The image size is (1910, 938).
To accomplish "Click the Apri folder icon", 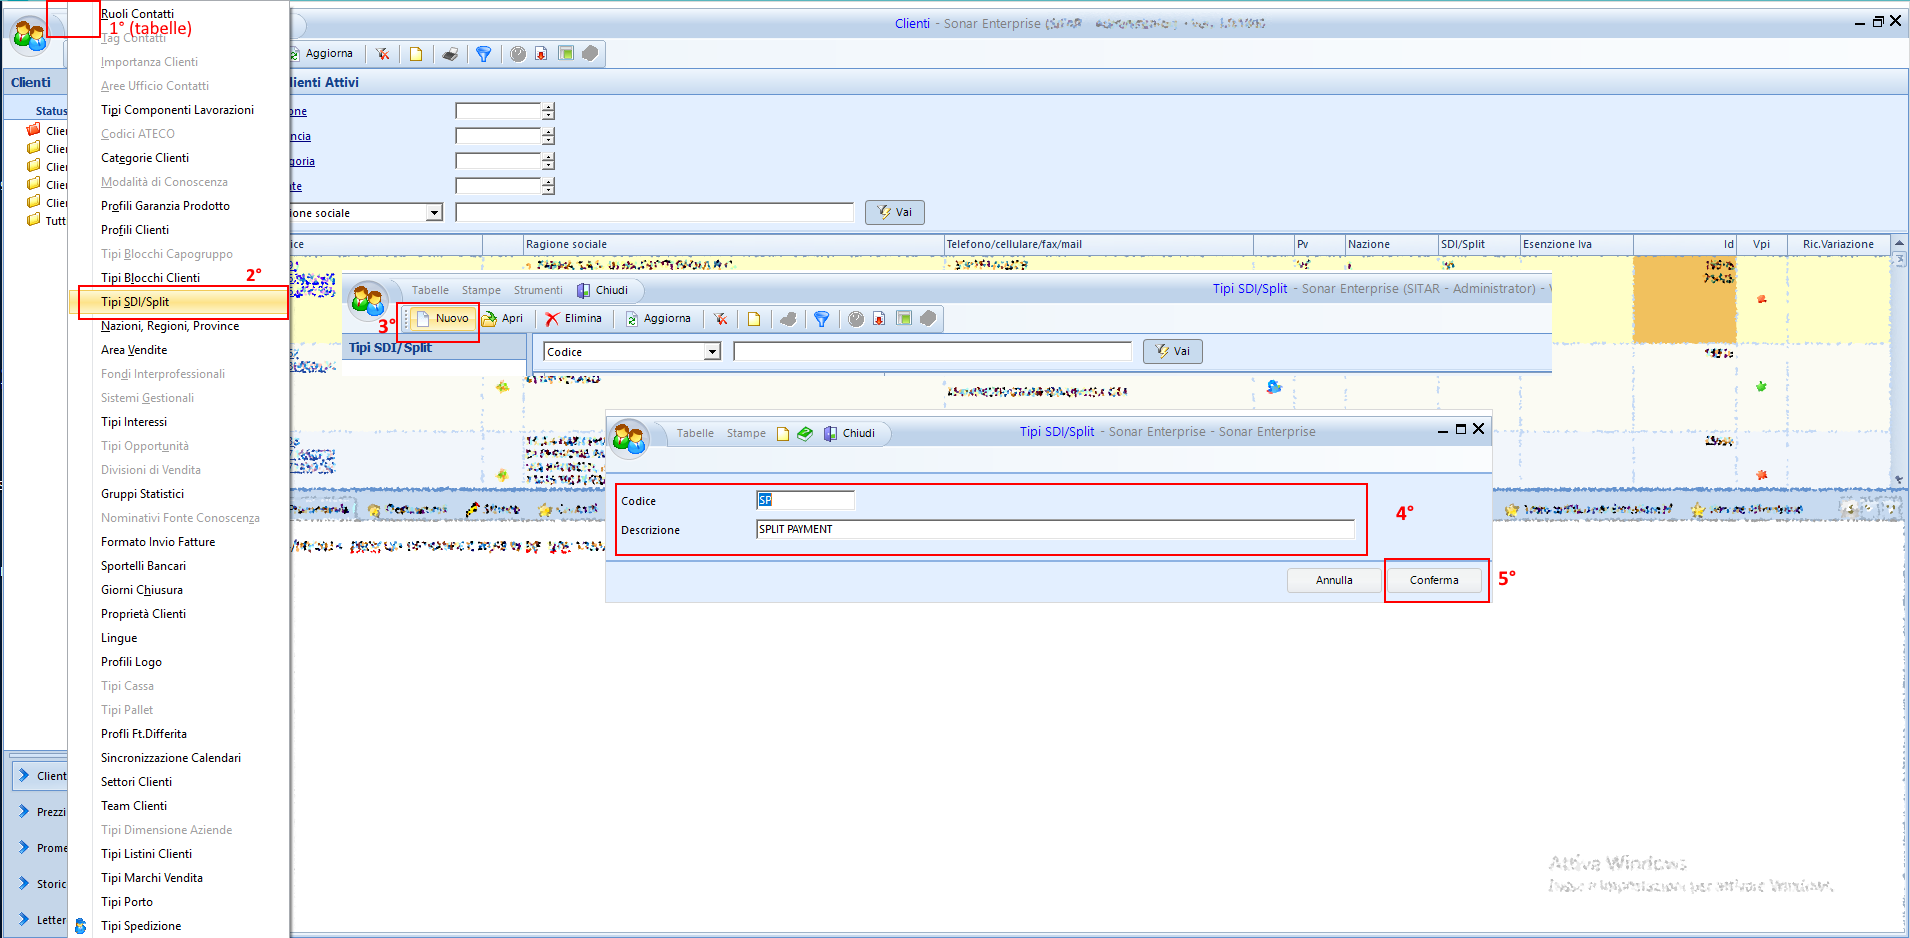I will tap(490, 319).
